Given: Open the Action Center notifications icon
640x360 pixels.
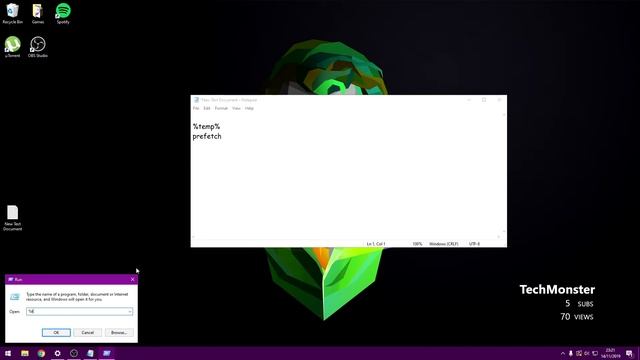Looking at the screenshot, I should pyautogui.click(x=629, y=353).
